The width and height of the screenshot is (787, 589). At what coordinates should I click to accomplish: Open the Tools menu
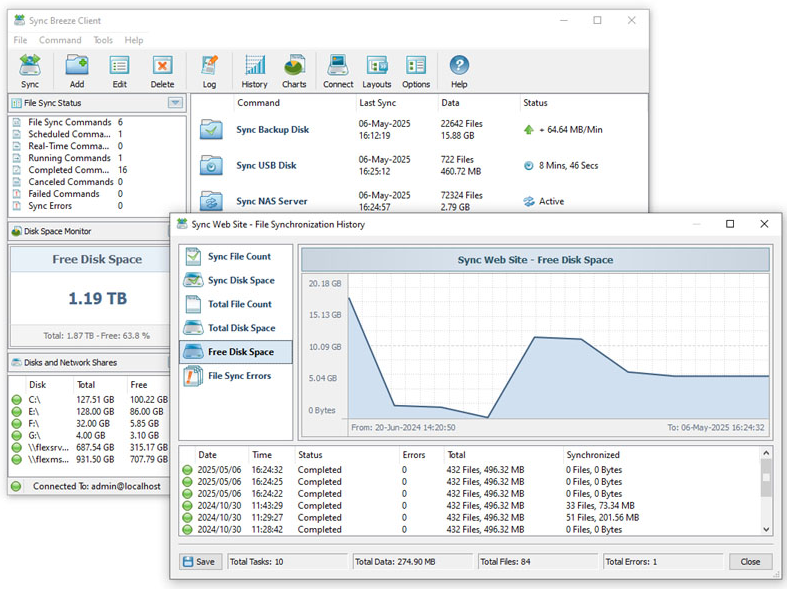point(103,41)
